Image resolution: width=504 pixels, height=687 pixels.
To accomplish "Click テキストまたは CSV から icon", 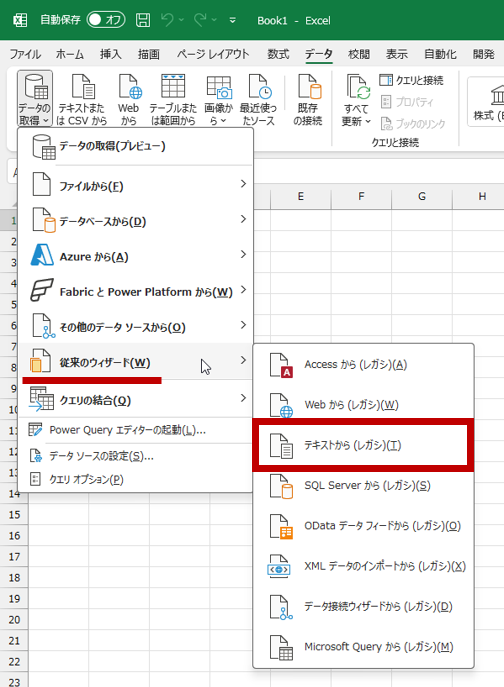I will click(82, 99).
